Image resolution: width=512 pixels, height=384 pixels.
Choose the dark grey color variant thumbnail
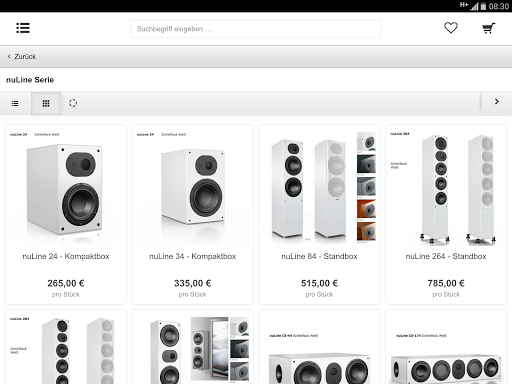click(x=366, y=164)
